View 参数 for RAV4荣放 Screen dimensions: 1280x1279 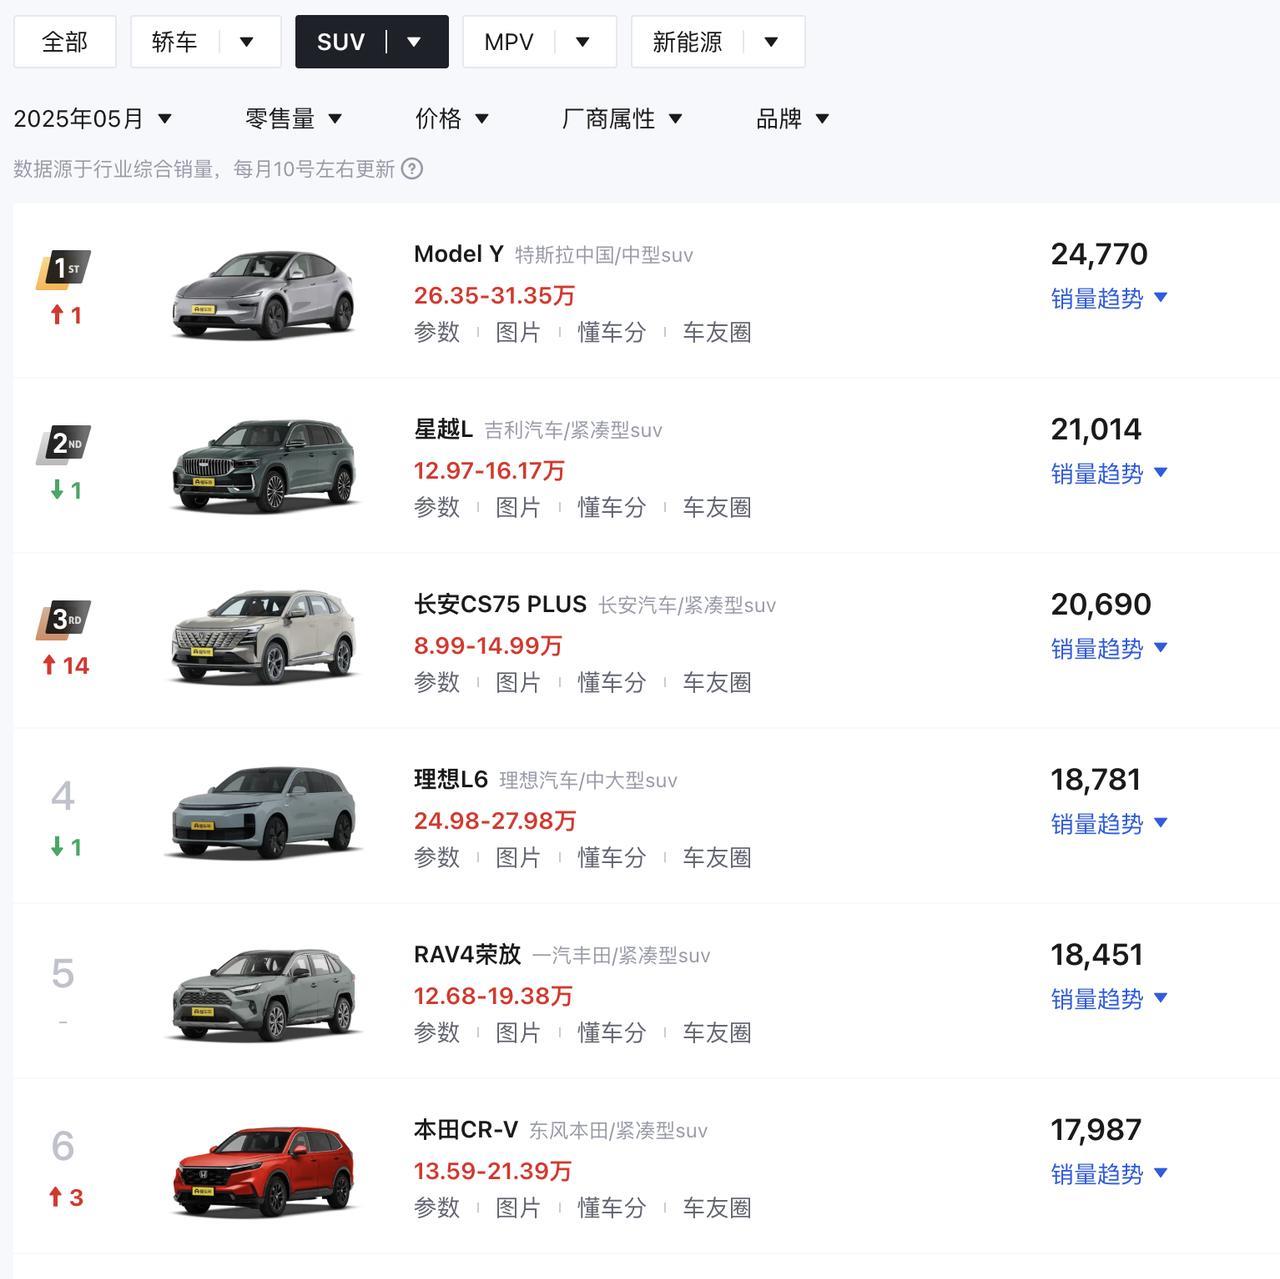click(437, 1032)
